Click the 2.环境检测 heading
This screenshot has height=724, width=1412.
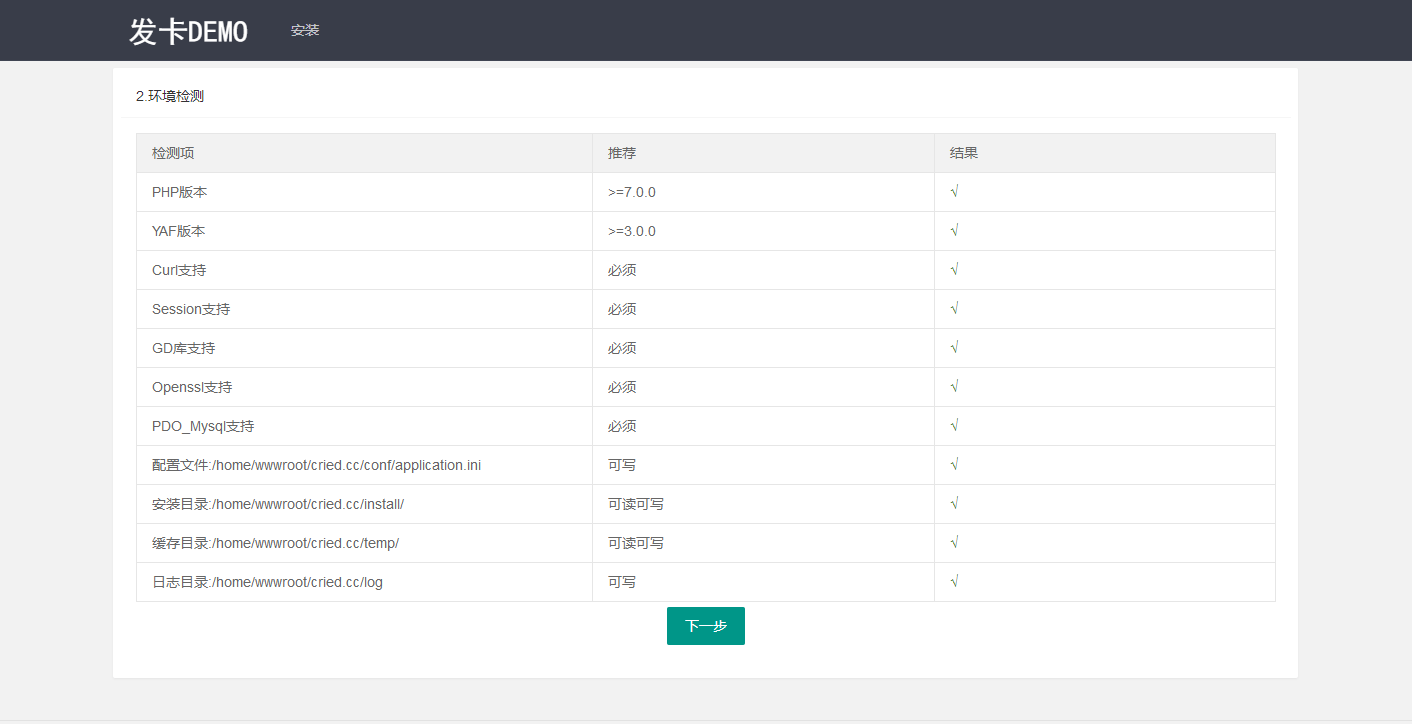click(170, 97)
